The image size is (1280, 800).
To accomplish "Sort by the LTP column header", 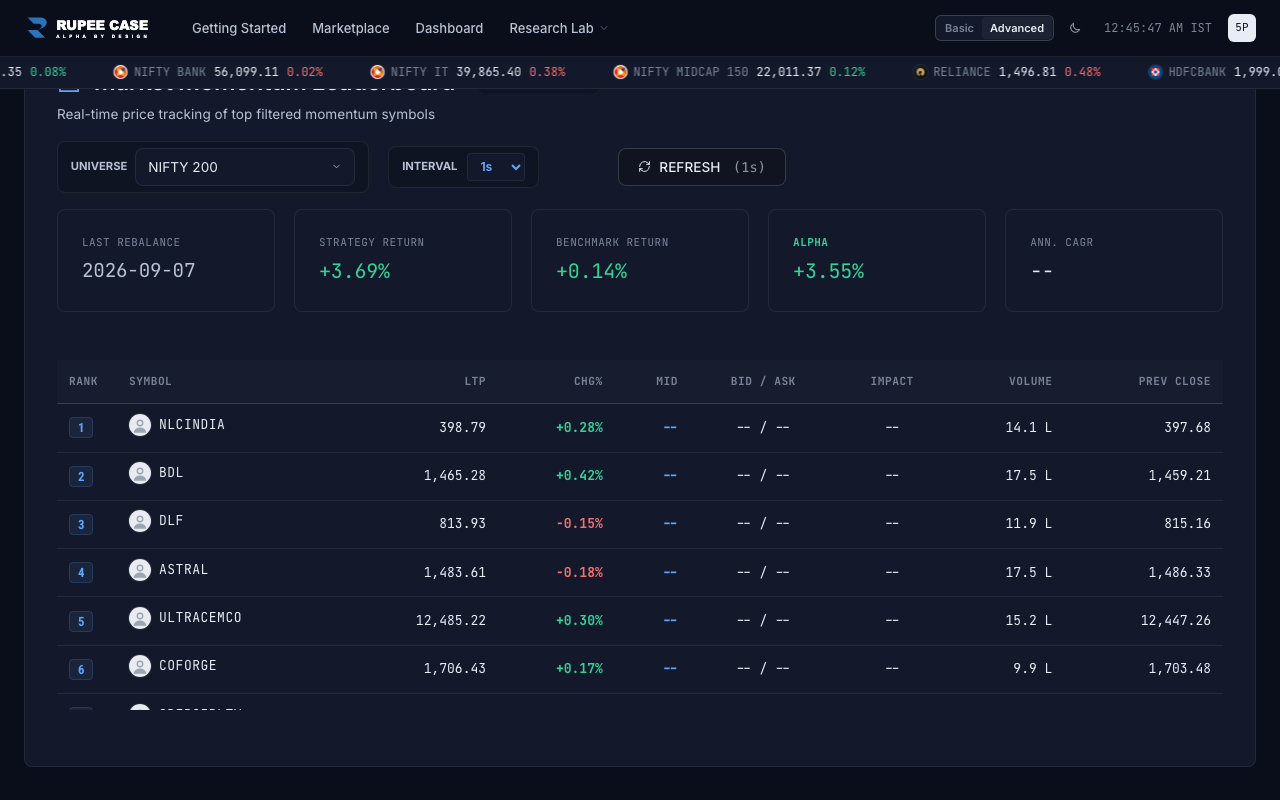I will click(x=475, y=381).
